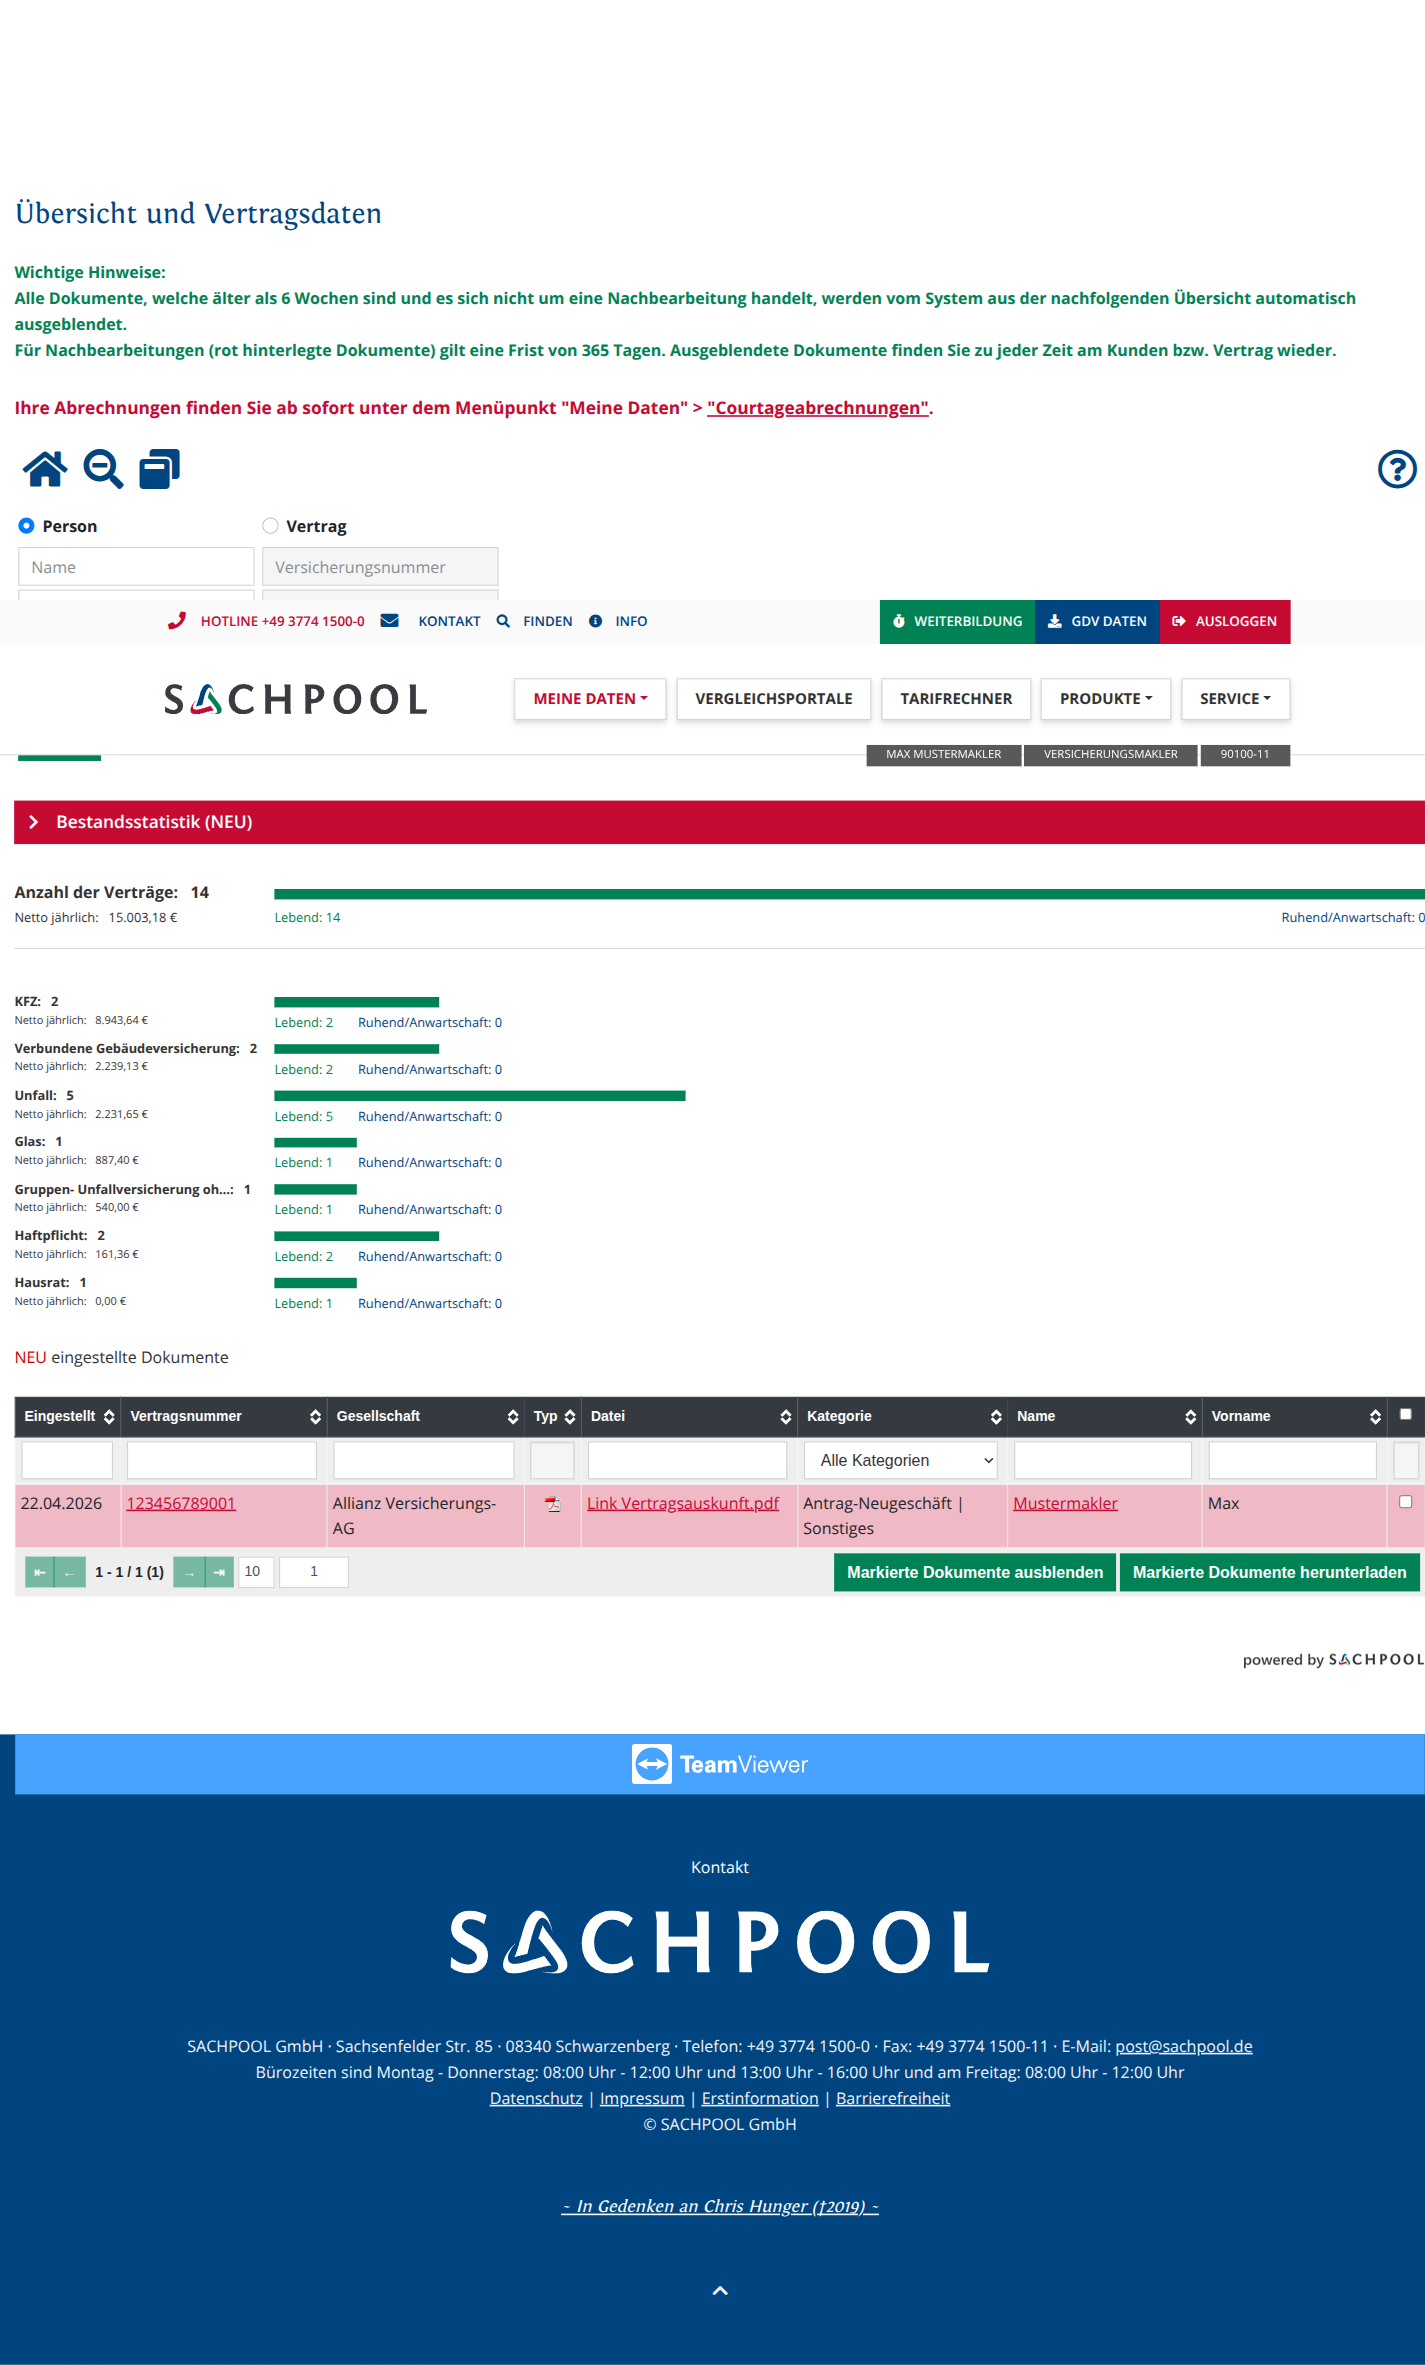The image size is (1425, 2365).
Task: Focus the filter box under Gesellschaft
Action: [x=424, y=1460]
